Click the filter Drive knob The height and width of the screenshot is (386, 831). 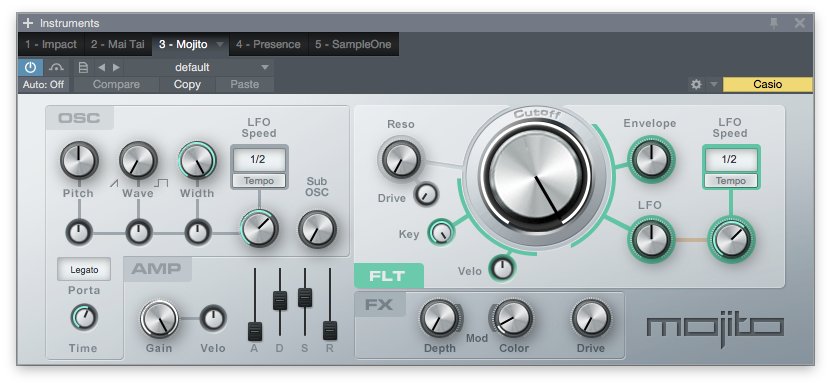click(426, 195)
